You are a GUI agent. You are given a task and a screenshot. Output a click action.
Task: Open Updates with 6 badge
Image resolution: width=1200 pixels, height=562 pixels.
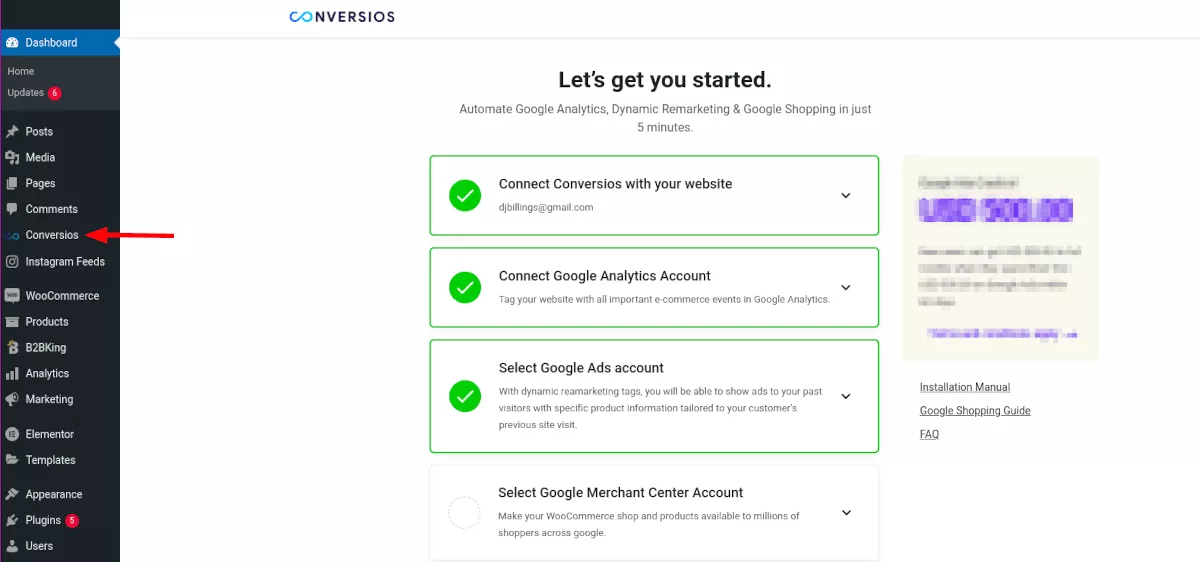(26, 93)
